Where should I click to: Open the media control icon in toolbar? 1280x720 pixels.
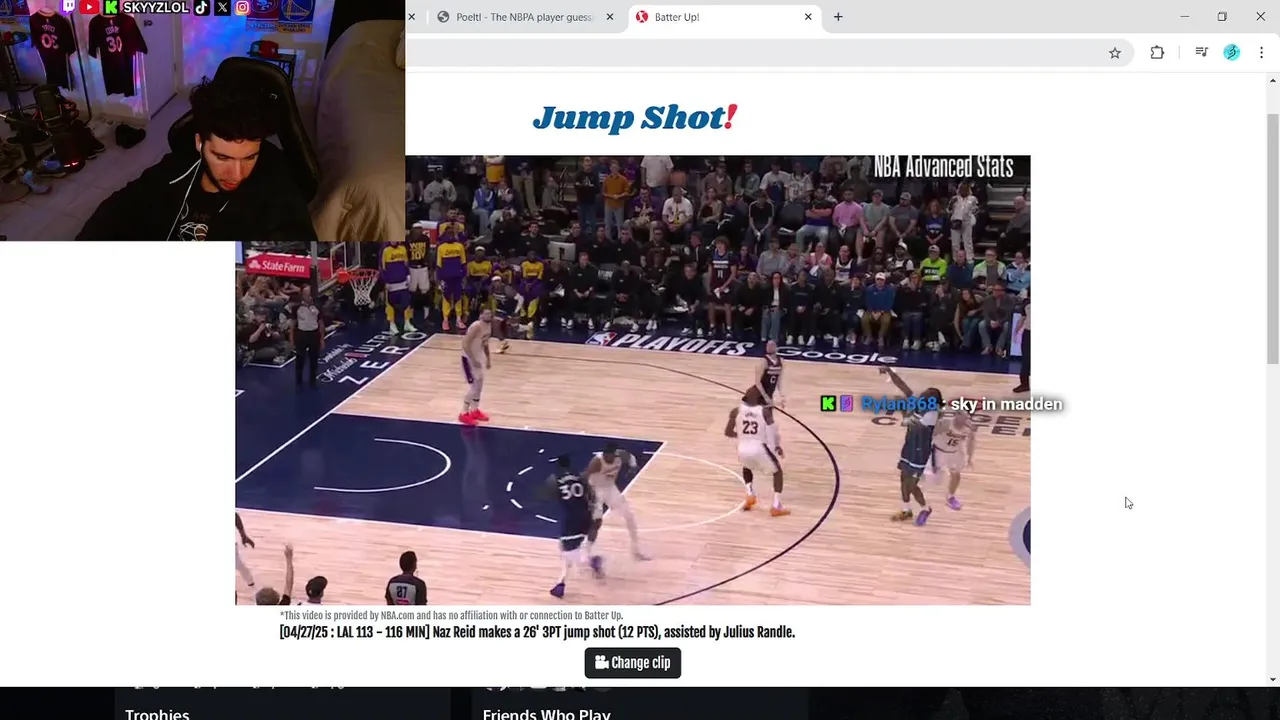1202,53
